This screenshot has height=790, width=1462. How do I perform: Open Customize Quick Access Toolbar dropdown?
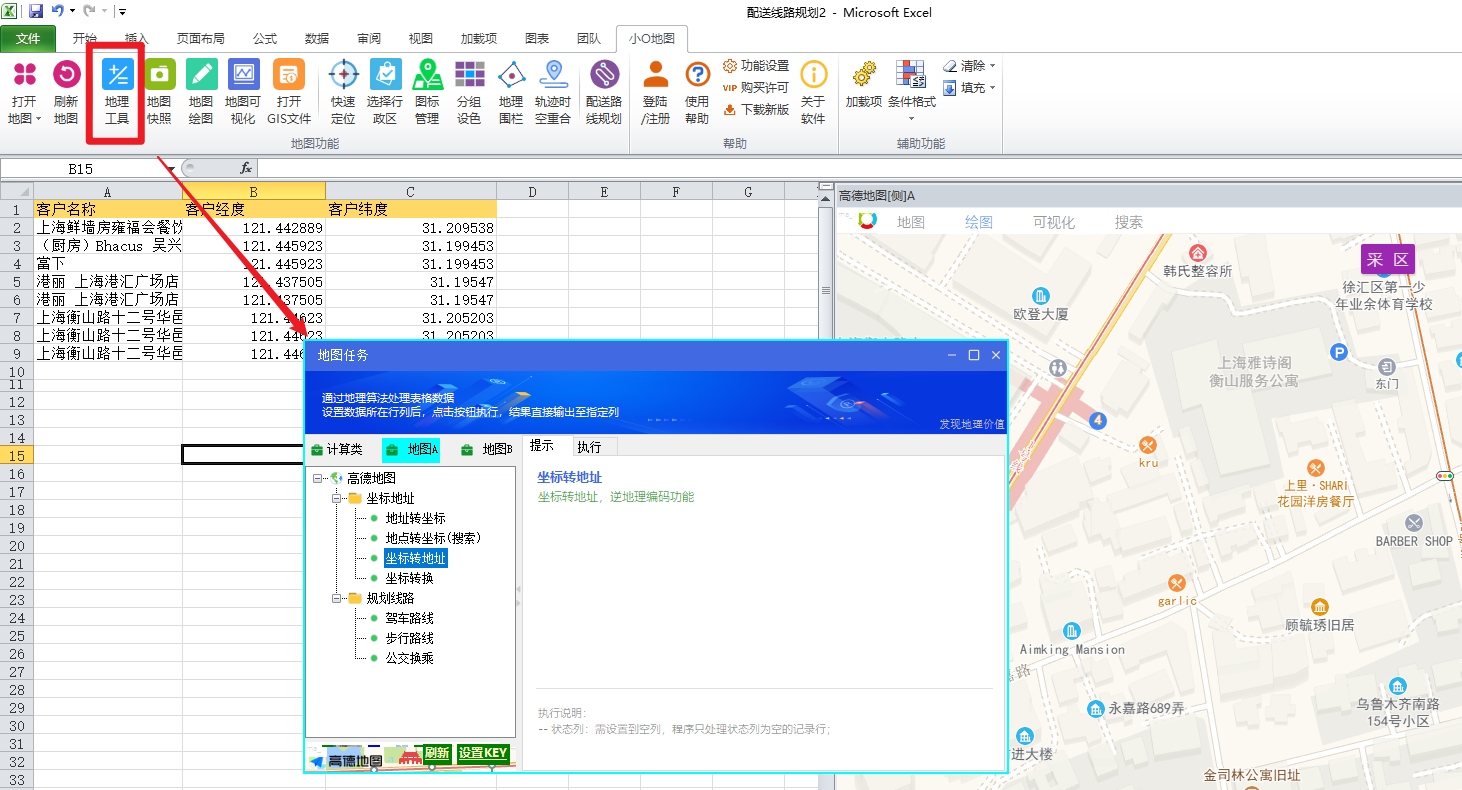point(122,11)
